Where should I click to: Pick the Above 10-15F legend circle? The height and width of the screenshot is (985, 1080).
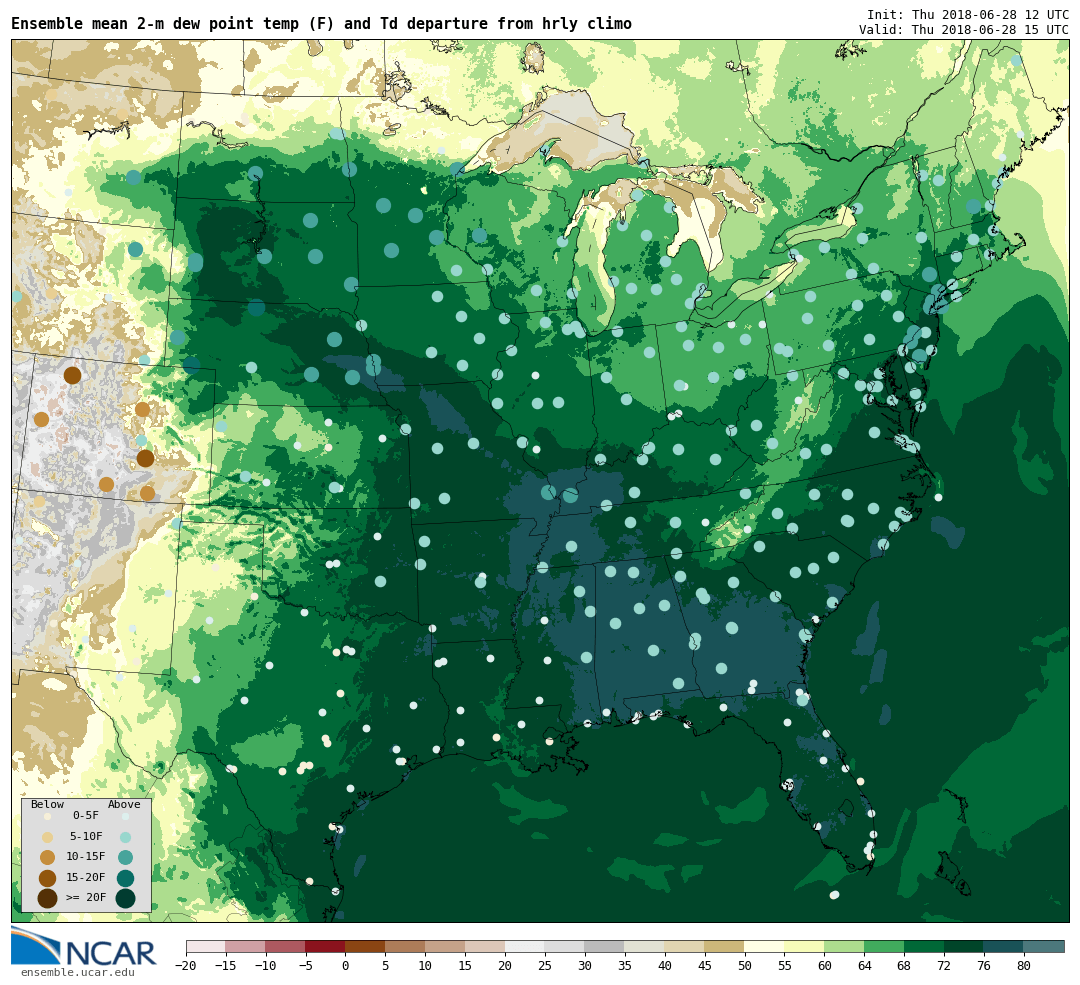tap(125, 857)
